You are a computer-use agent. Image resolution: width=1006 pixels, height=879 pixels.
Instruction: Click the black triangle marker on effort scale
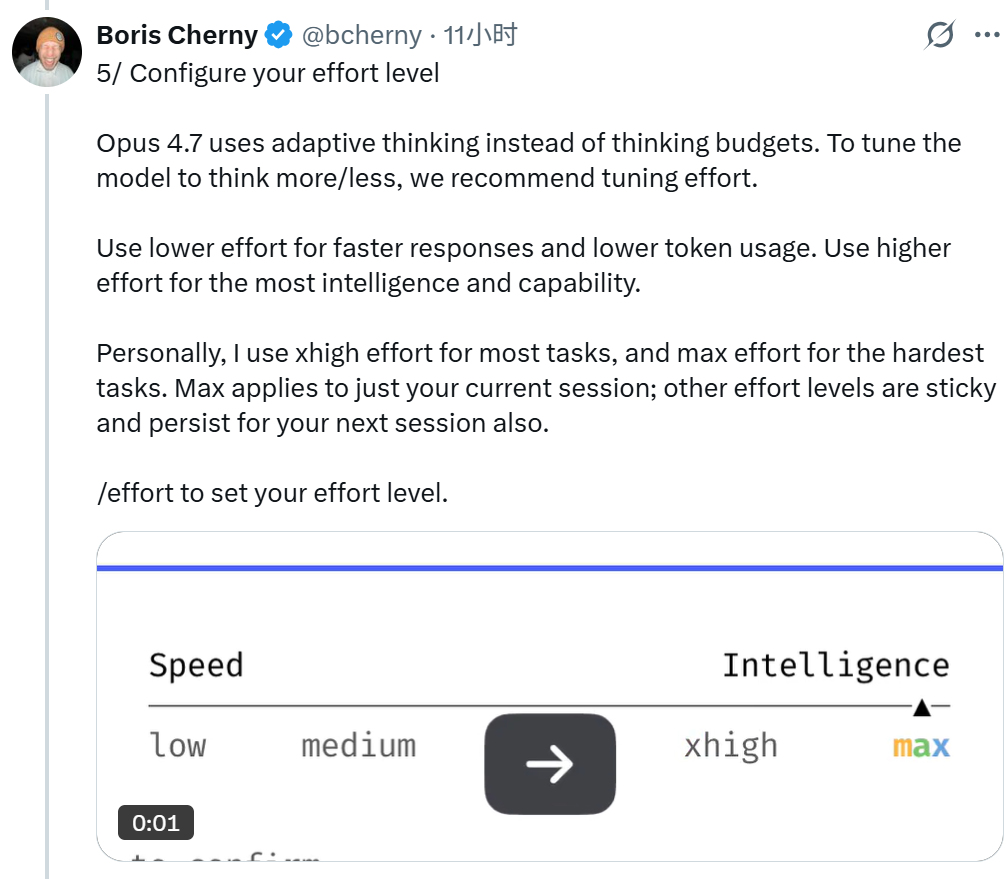(922, 708)
